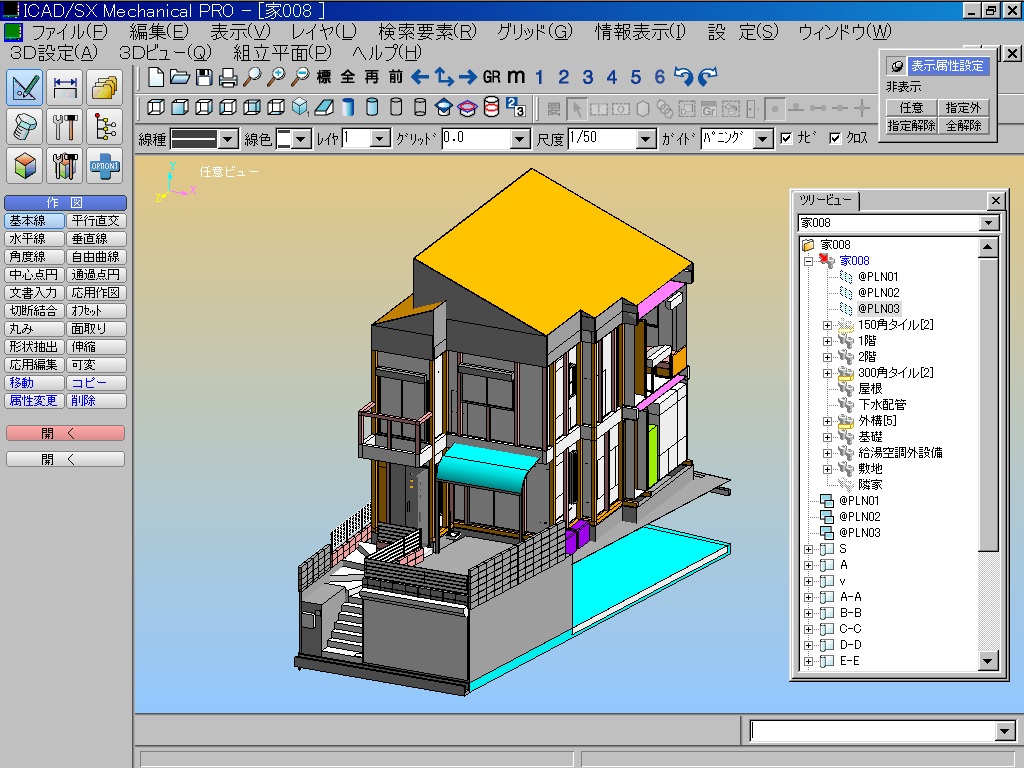Open the 線色 line color swatch
1024x768 pixels.
click(x=284, y=139)
